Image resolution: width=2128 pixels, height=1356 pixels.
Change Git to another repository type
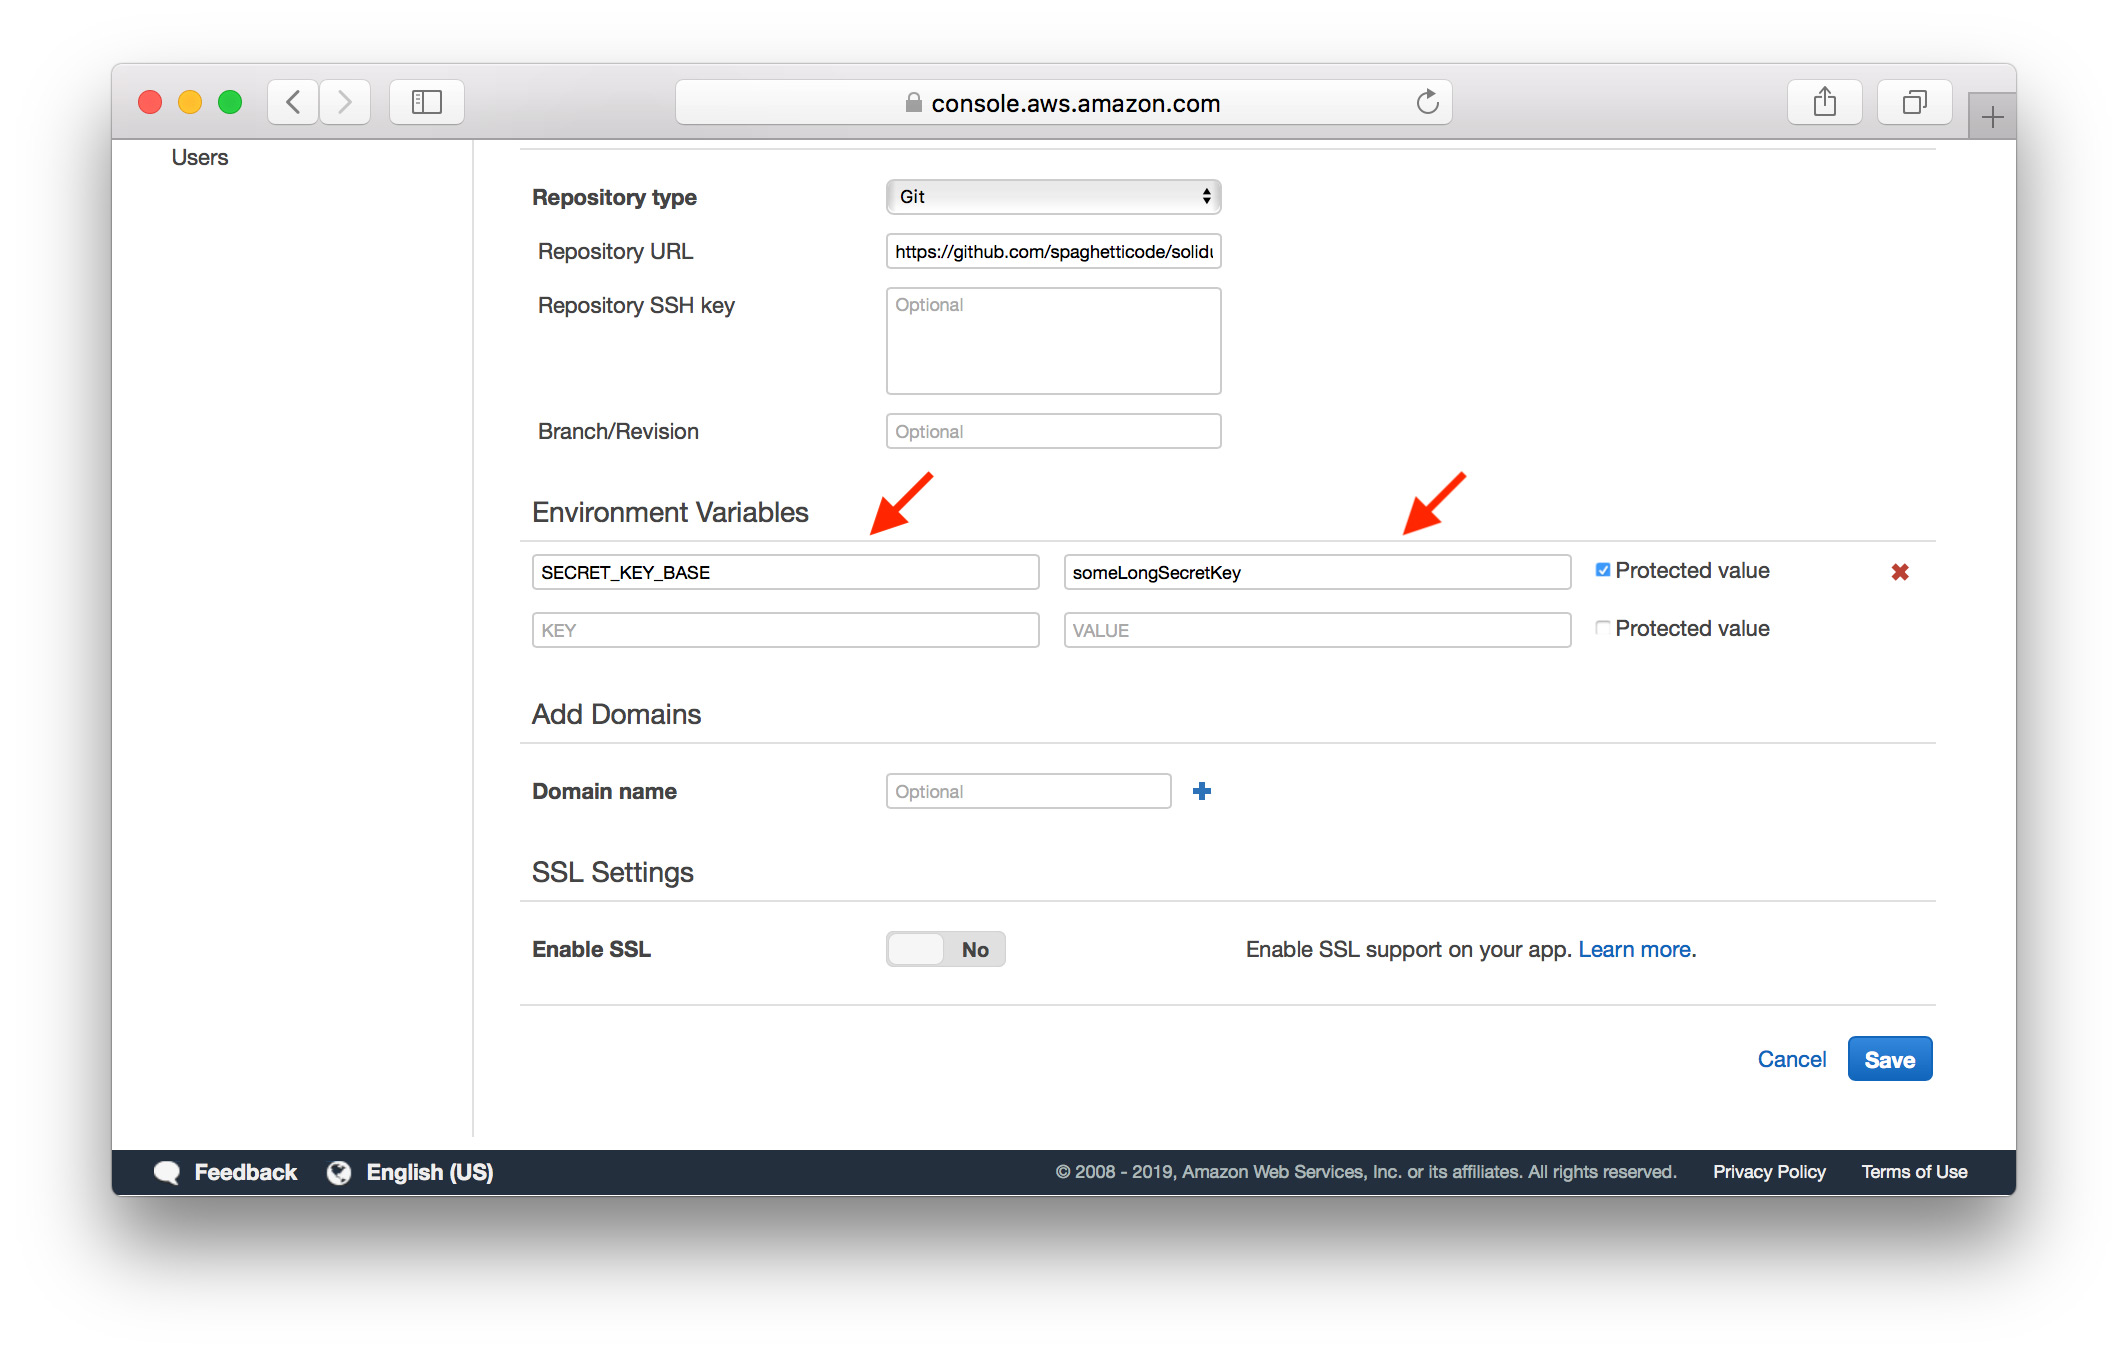[1052, 196]
